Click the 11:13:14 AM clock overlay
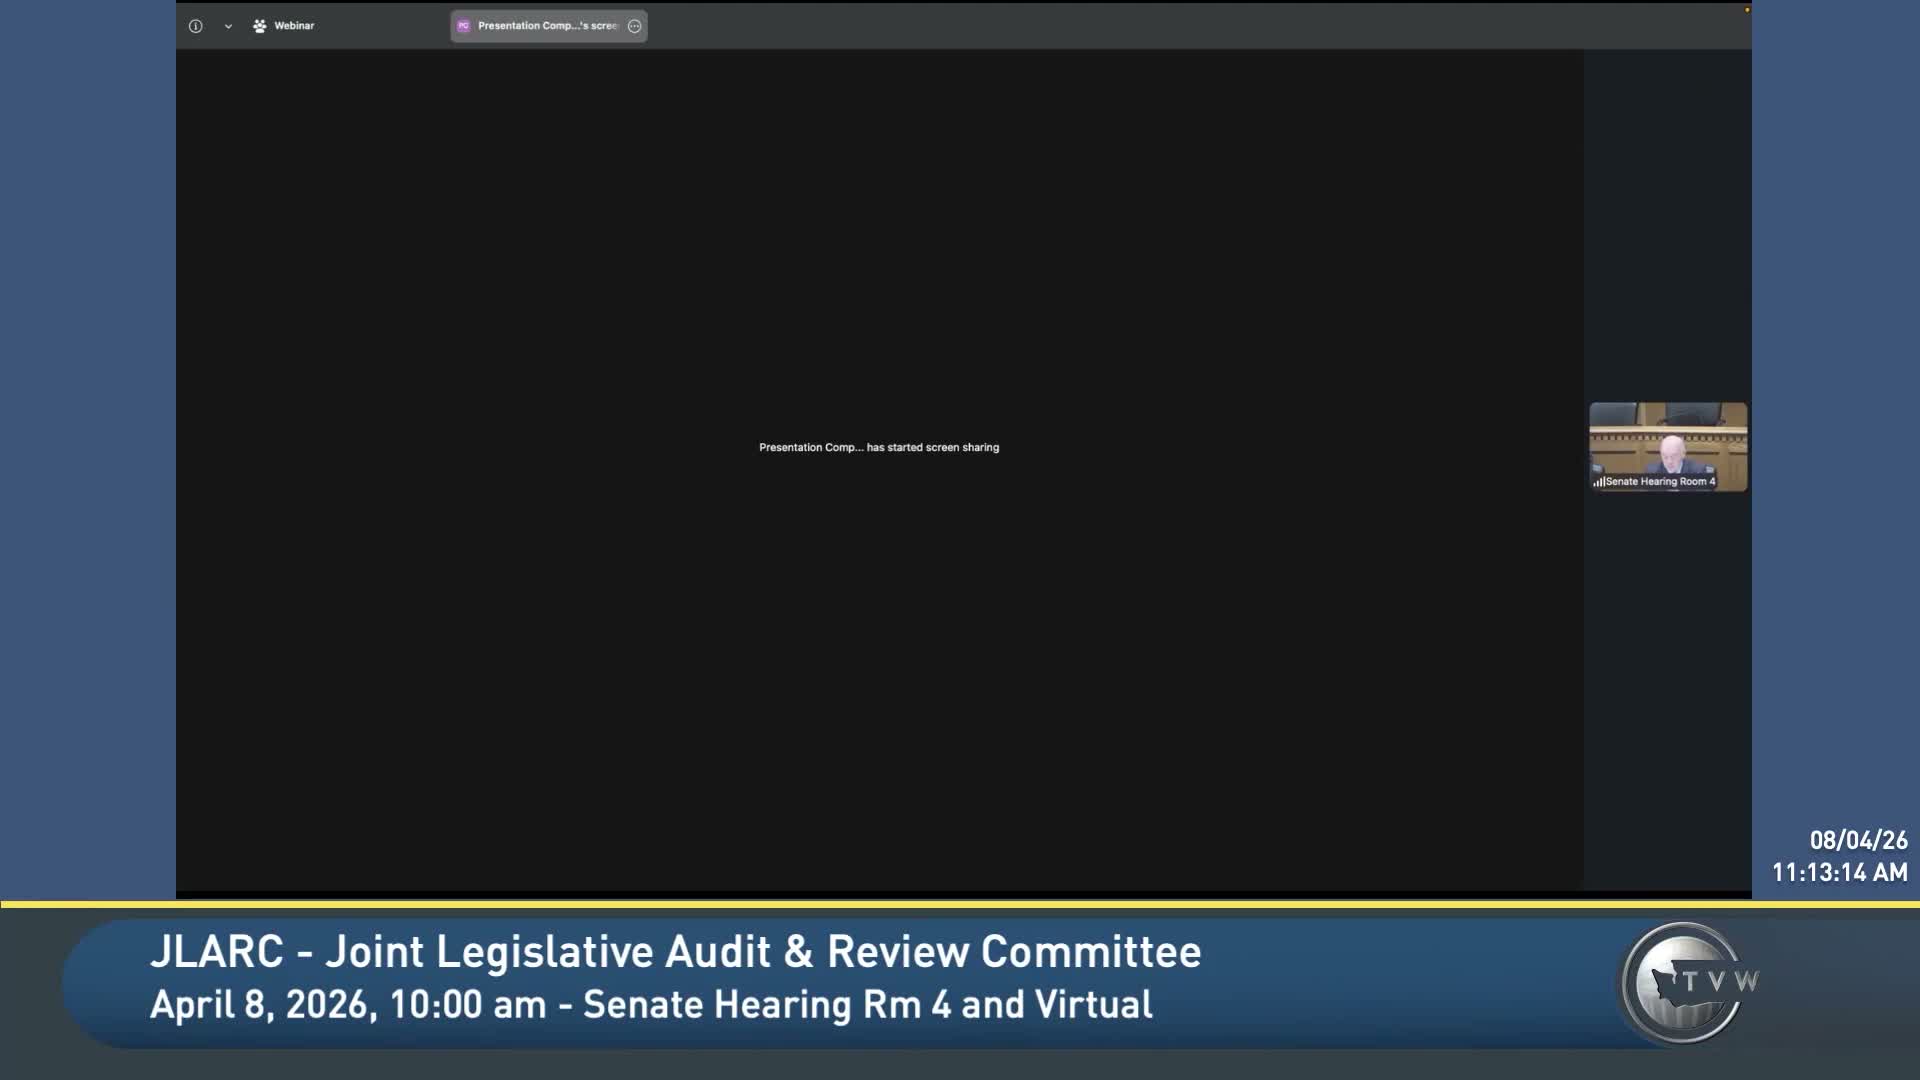Screen dimensions: 1920x1080 pyautogui.click(x=1839, y=872)
